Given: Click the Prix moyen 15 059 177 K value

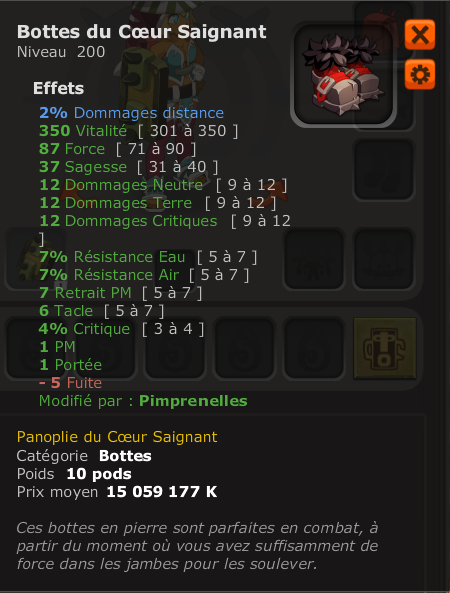Looking at the screenshot, I should point(161,492).
